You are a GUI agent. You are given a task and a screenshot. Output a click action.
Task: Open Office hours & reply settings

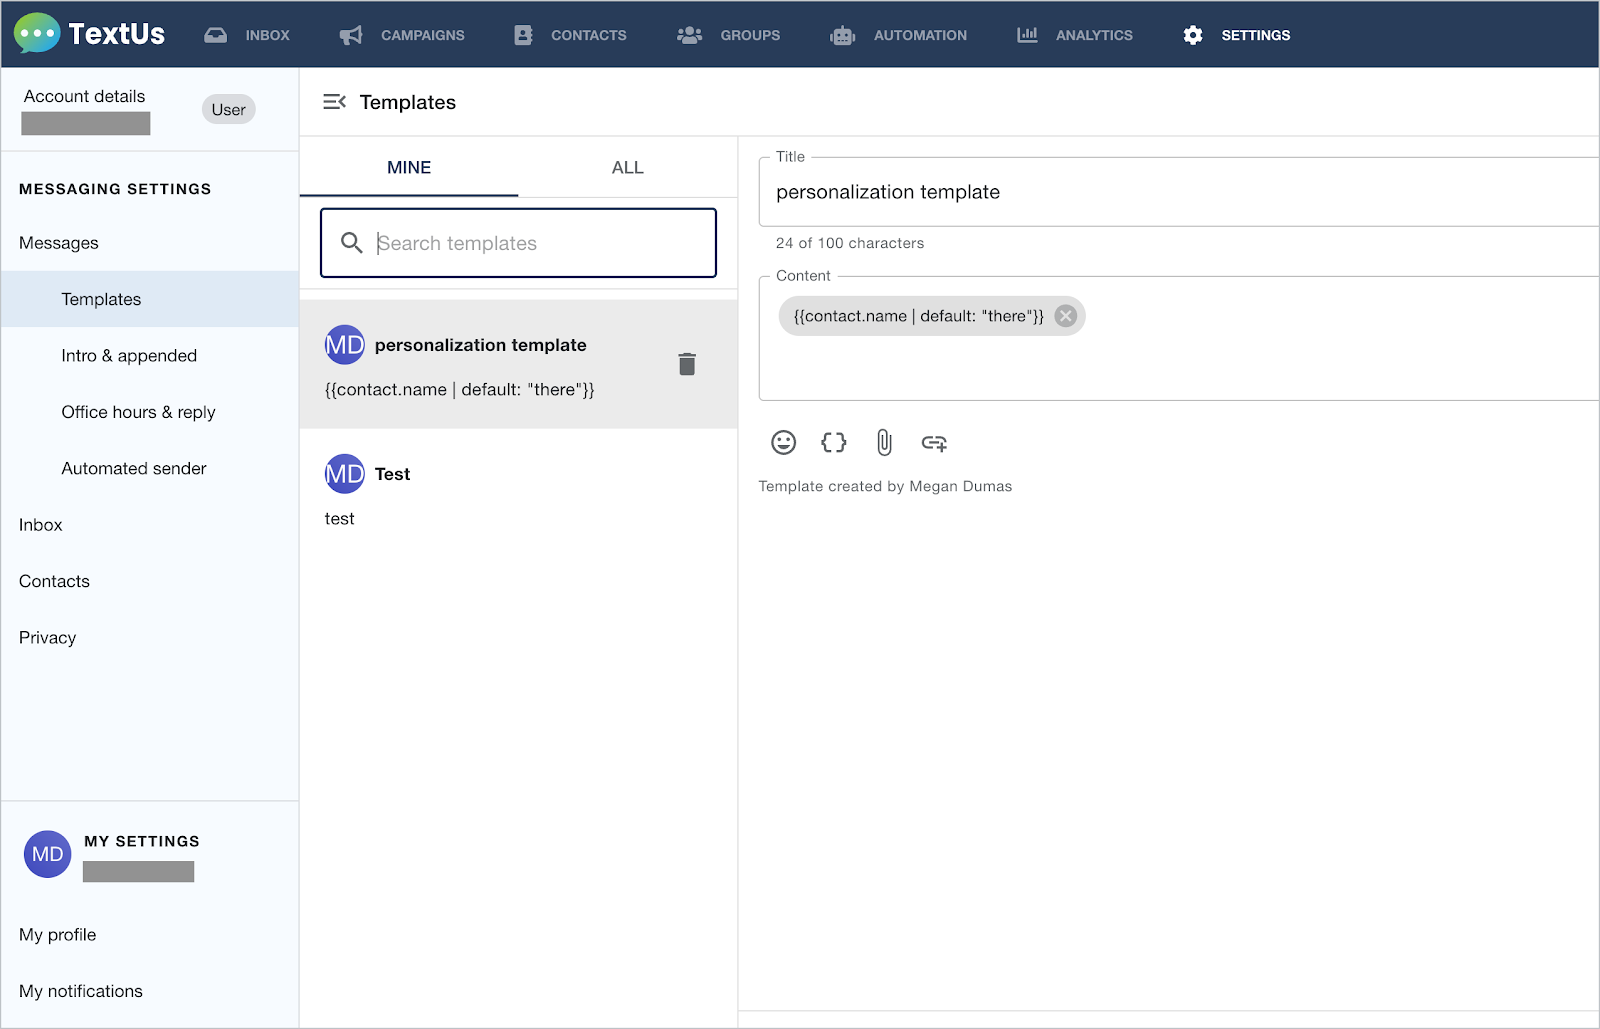tap(138, 411)
